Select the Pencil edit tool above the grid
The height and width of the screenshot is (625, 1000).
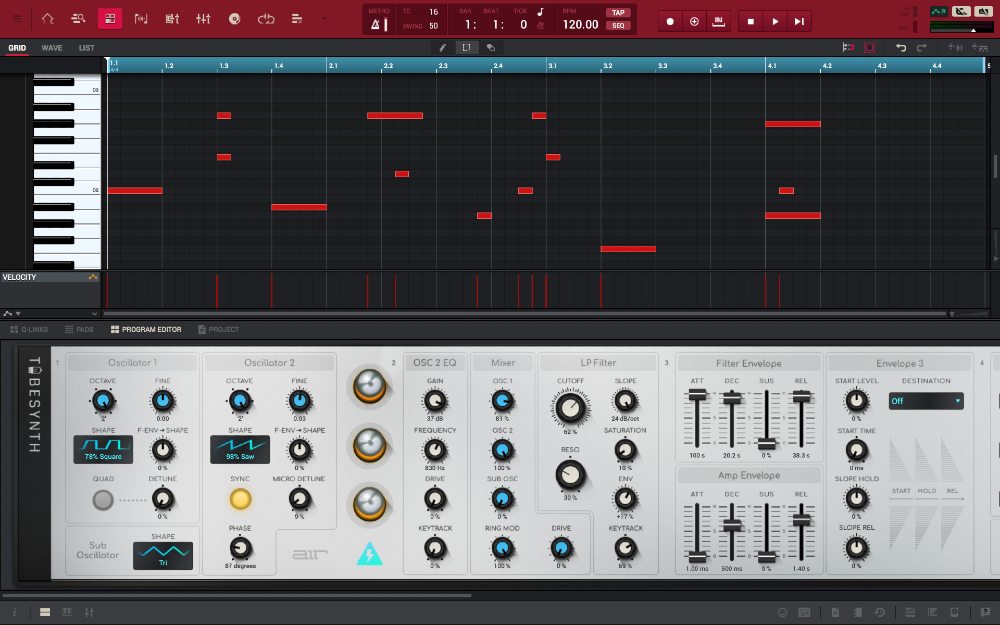click(x=443, y=47)
